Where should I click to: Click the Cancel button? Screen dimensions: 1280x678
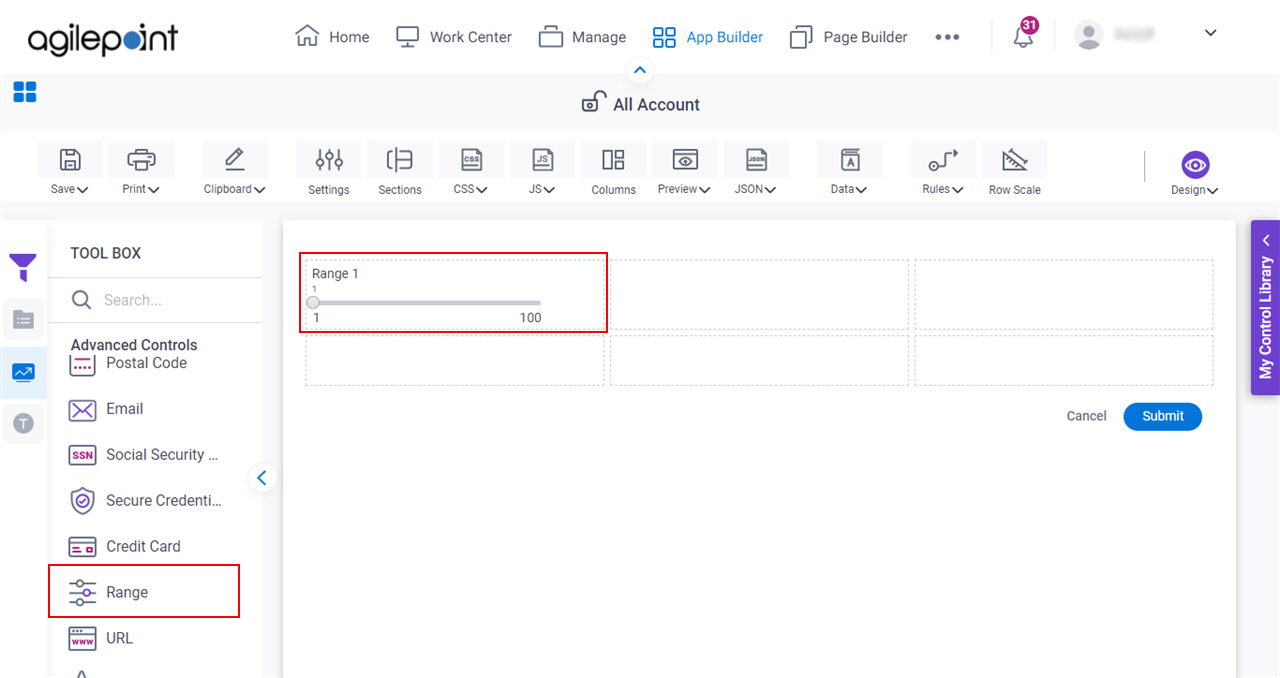1086,416
